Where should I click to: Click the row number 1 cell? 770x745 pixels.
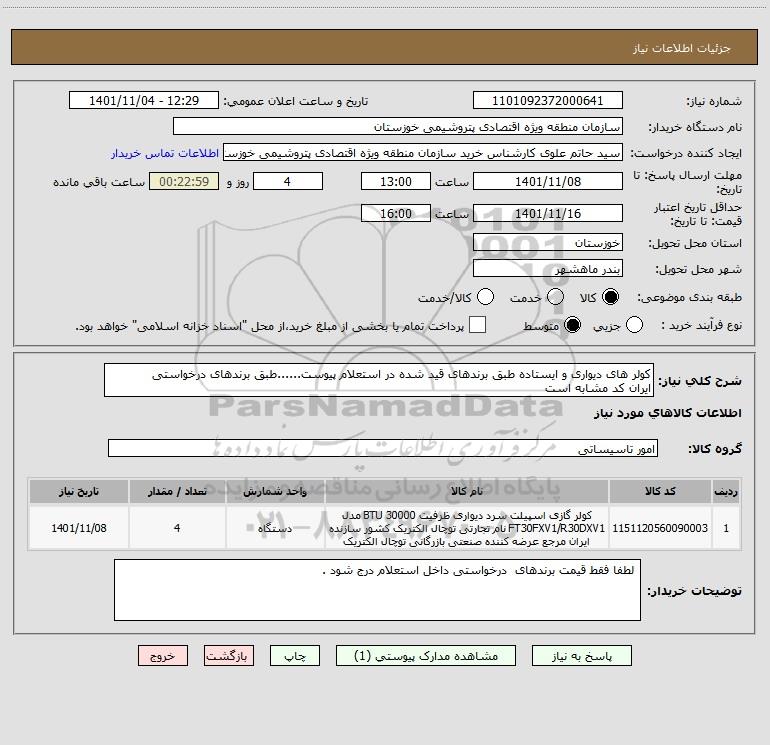tap(726, 528)
